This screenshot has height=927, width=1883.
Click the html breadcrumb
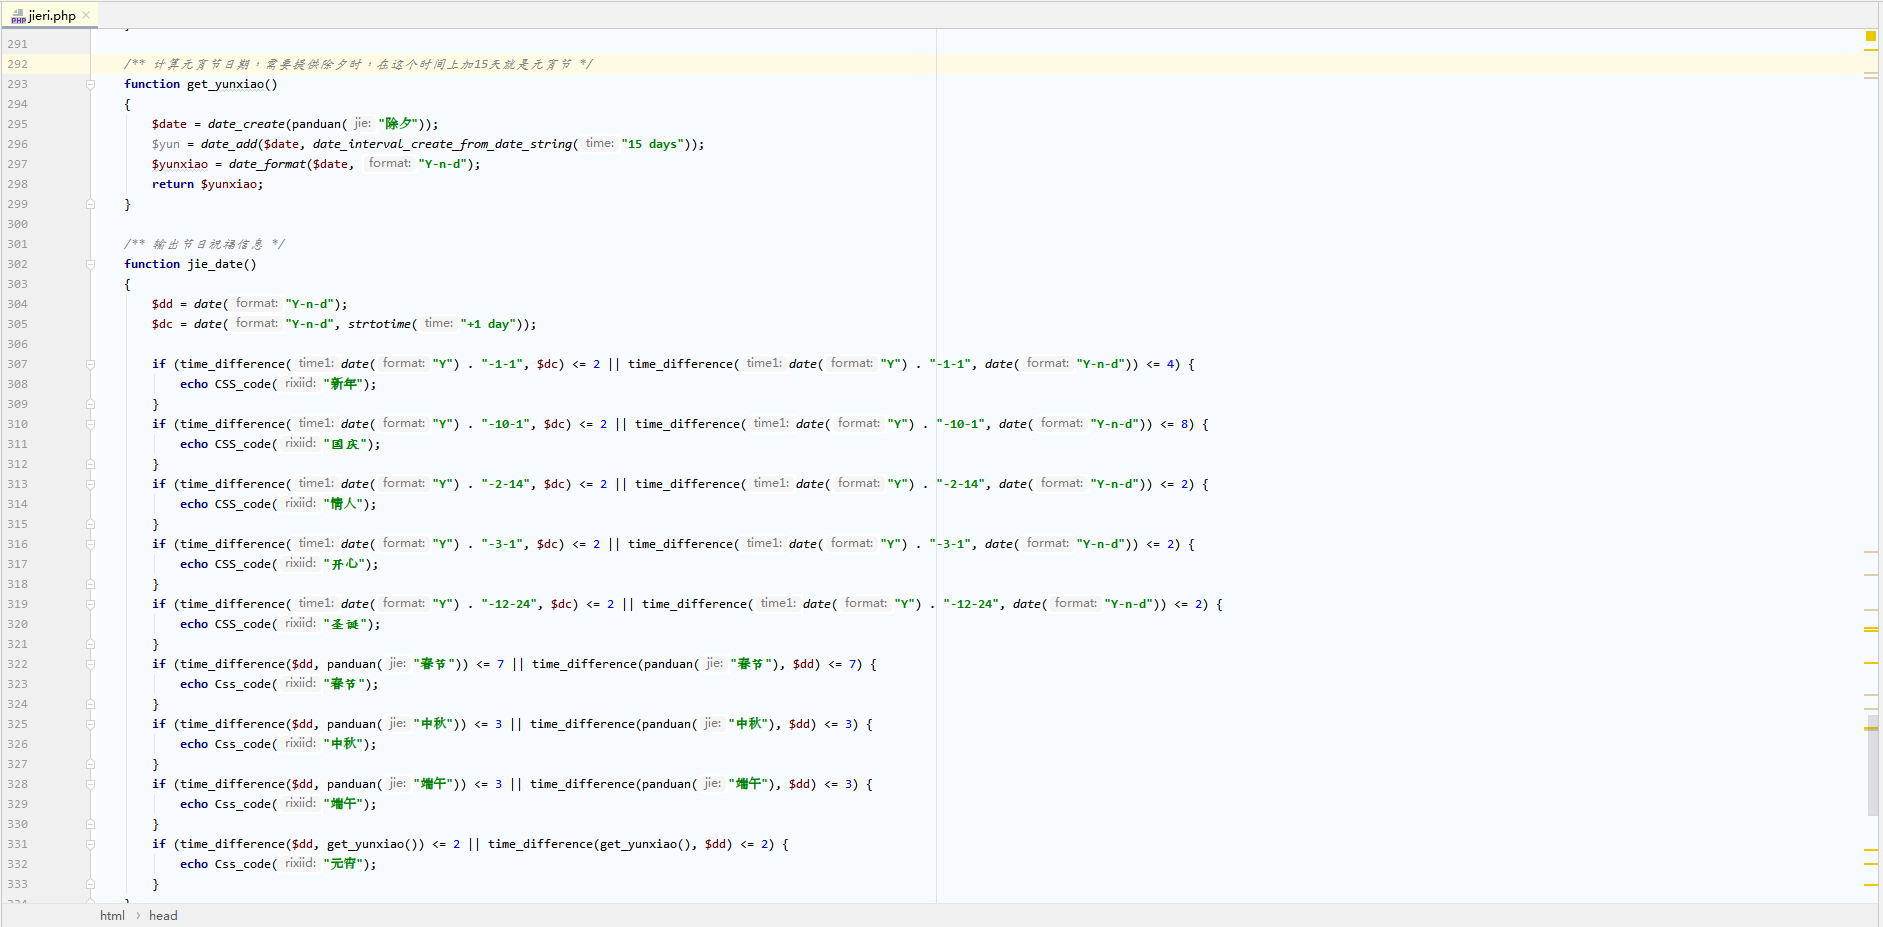pyautogui.click(x=112, y=915)
